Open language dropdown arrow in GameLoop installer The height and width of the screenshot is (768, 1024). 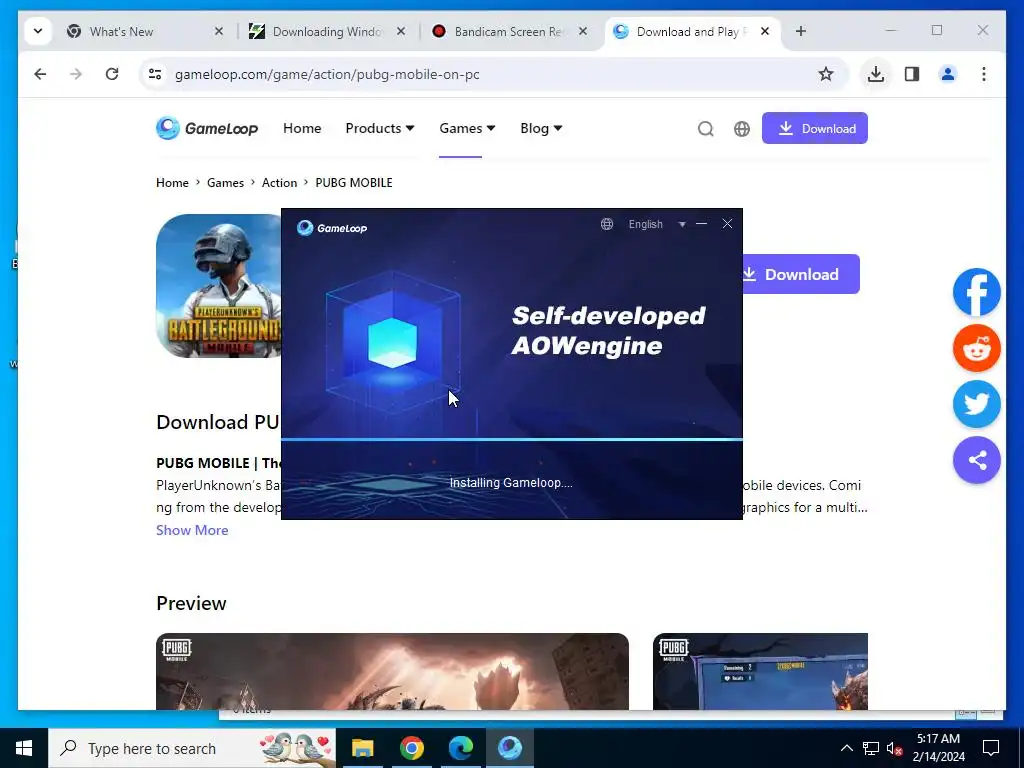682,224
